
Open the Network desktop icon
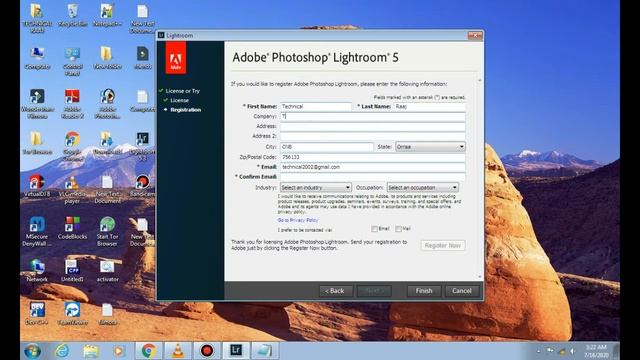pyautogui.click(x=37, y=270)
